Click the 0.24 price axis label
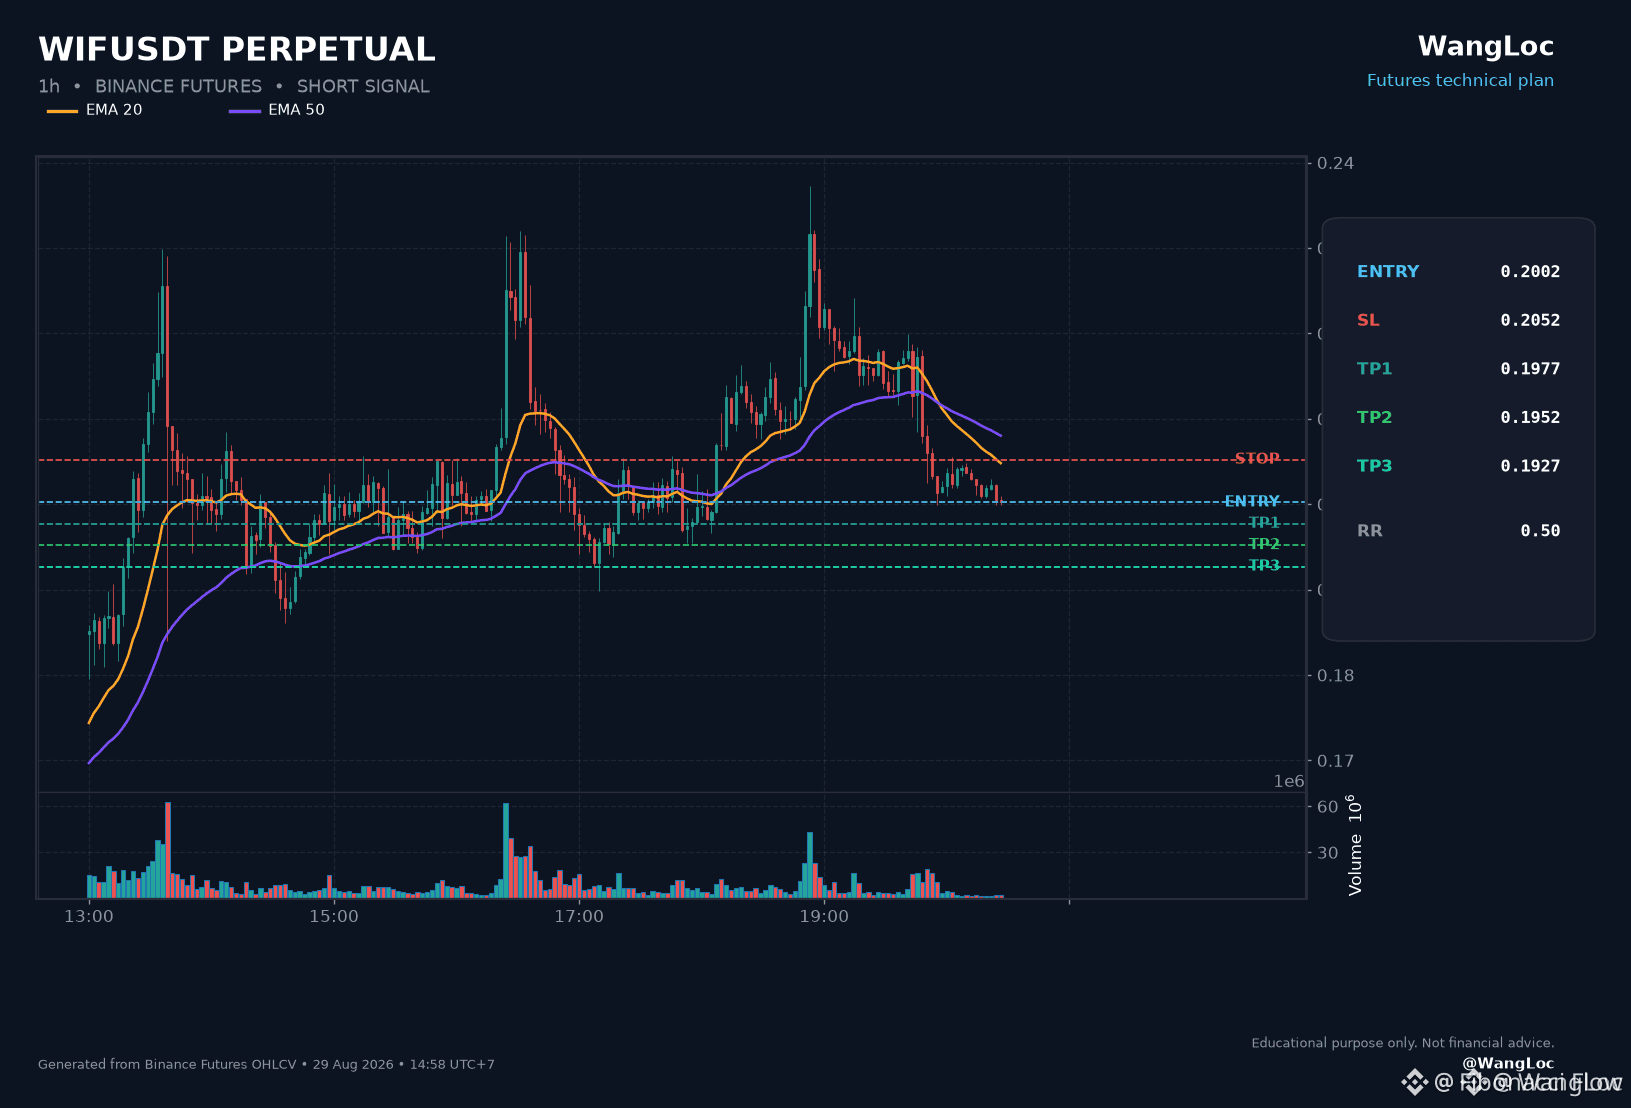Viewport: 1631px width, 1108px height. coord(1335,164)
